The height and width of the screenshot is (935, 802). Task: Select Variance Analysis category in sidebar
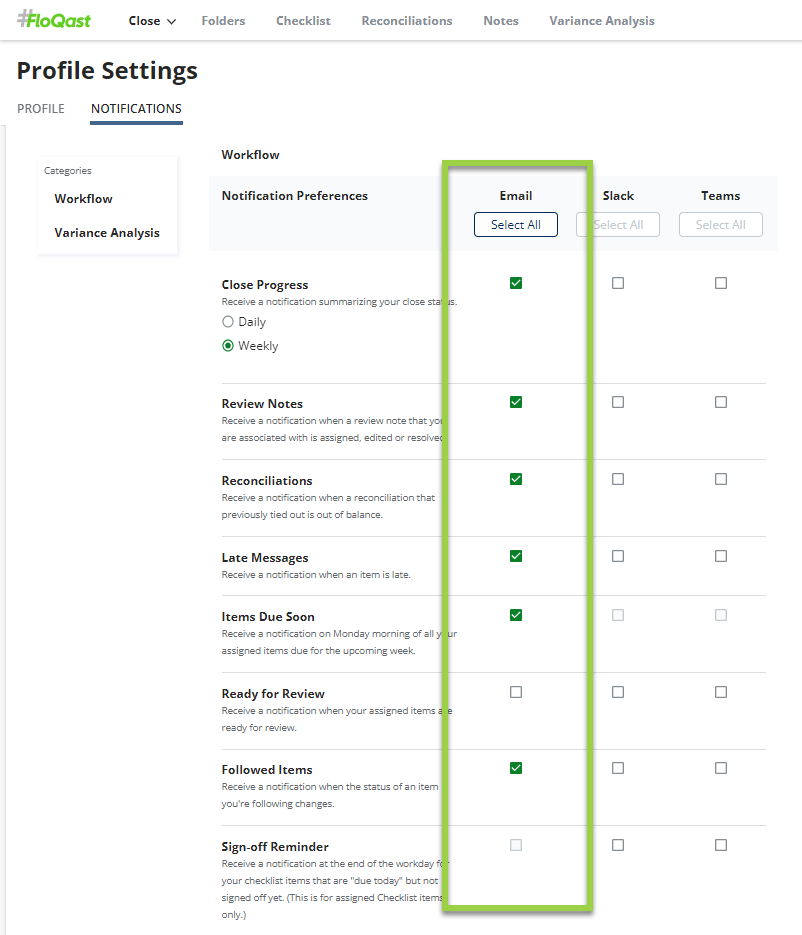(107, 233)
